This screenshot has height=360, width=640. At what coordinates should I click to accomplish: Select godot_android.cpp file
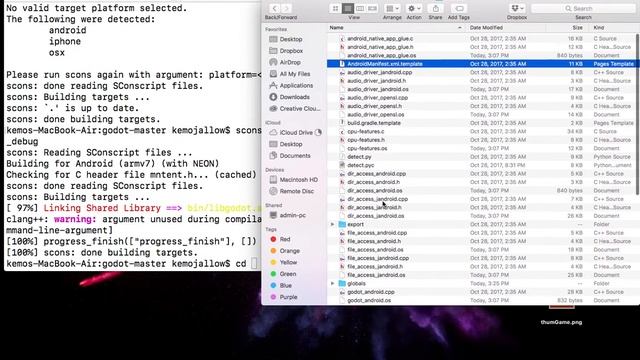coord(481,292)
